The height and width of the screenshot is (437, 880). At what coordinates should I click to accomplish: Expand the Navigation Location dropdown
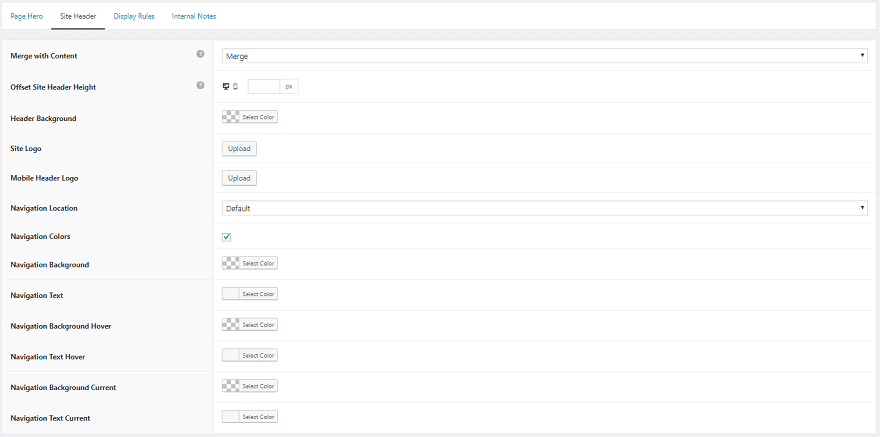pyautogui.click(x=544, y=208)
